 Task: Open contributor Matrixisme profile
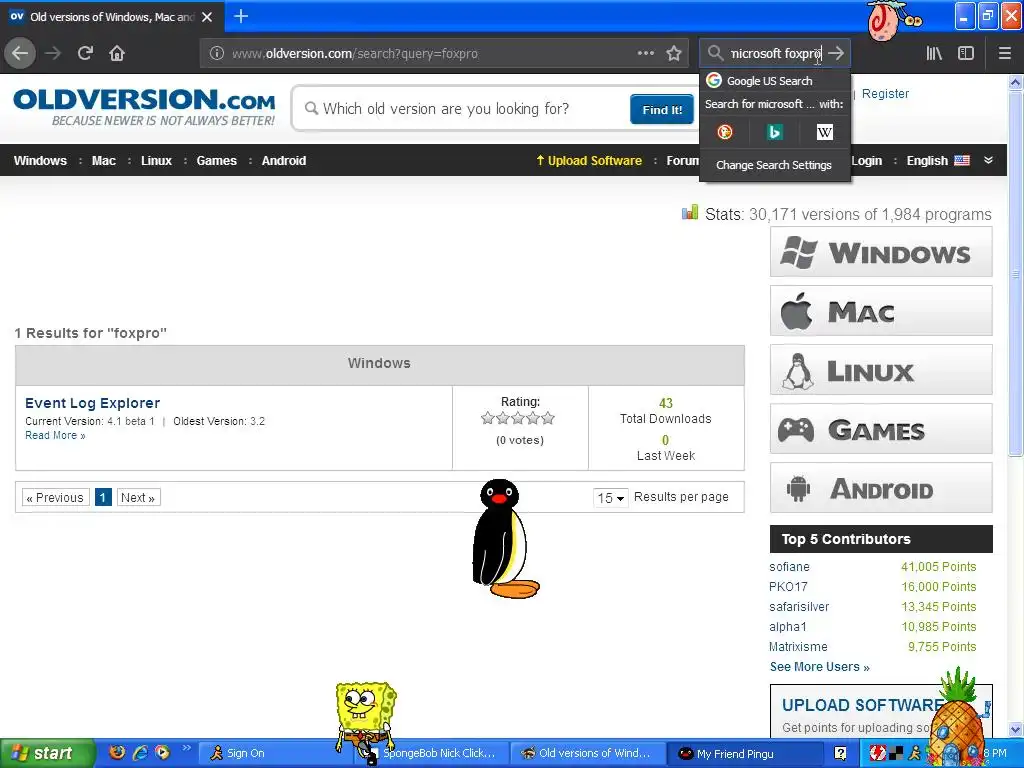(797, 647)
